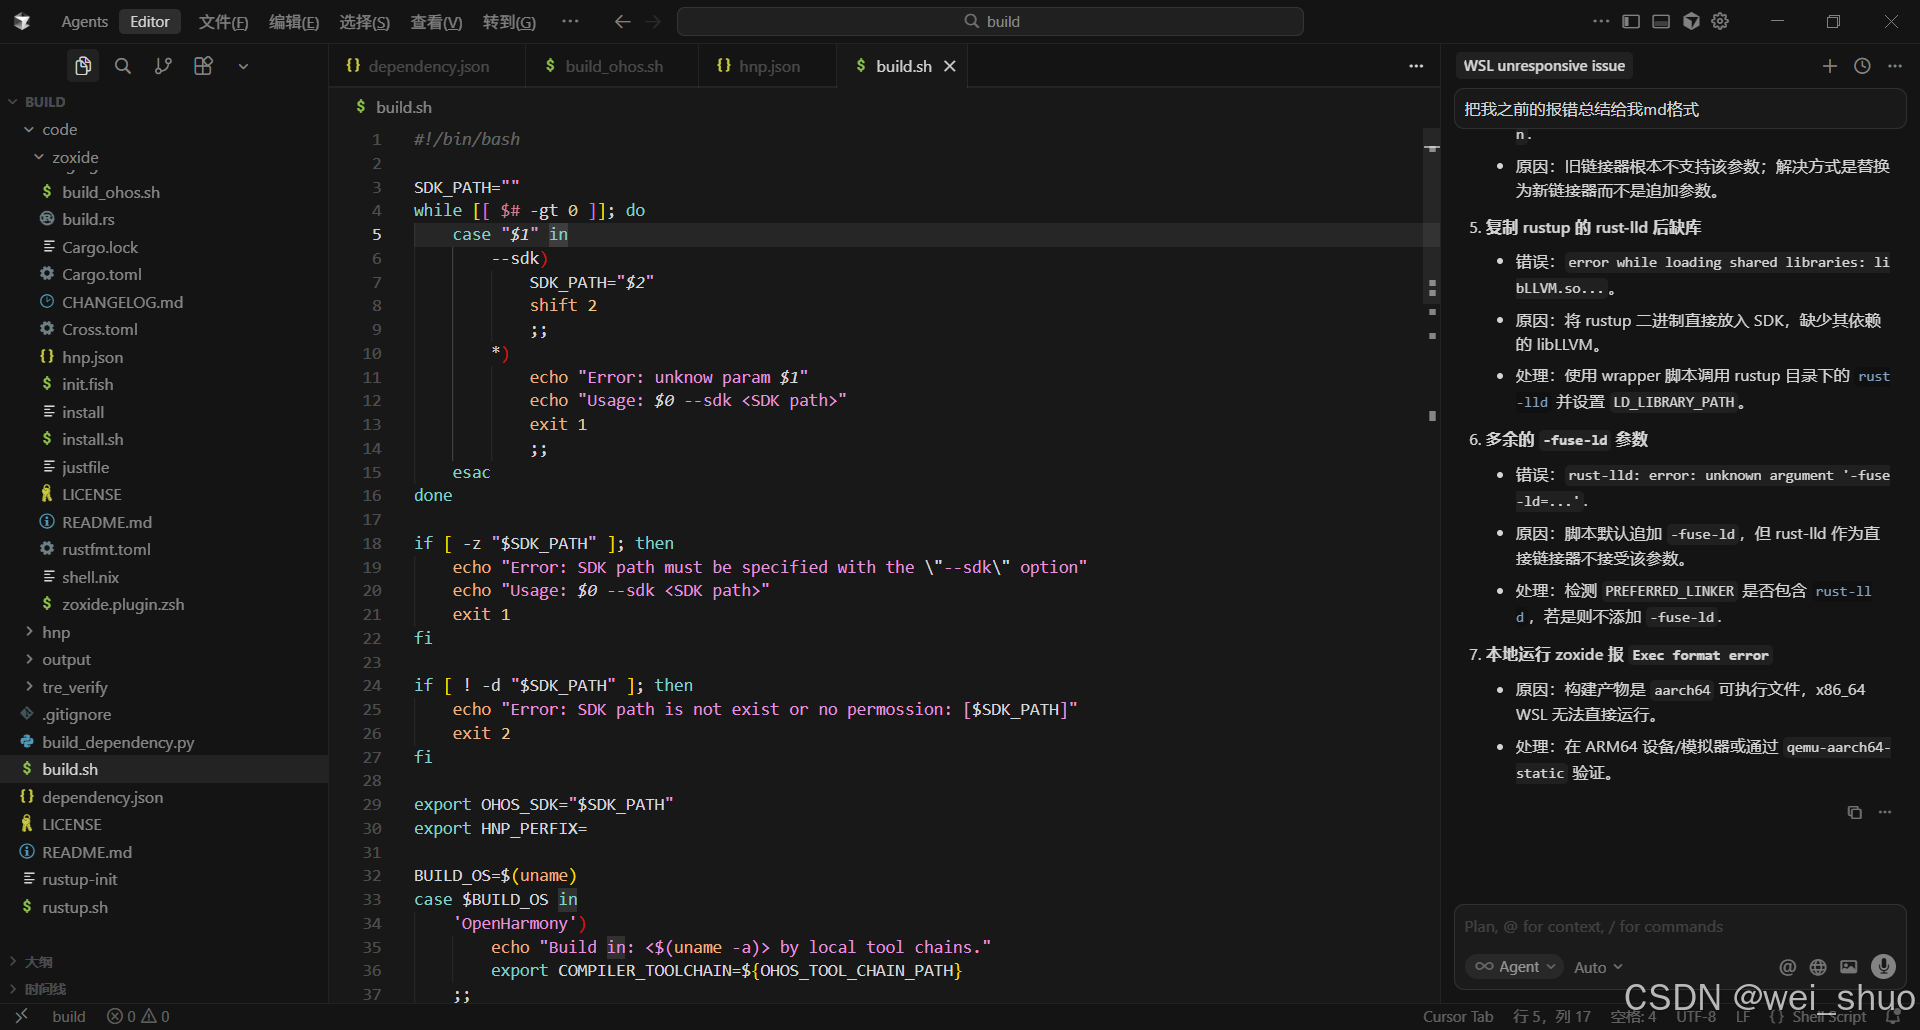Open the 转到(G) menu

coord(509,21)
